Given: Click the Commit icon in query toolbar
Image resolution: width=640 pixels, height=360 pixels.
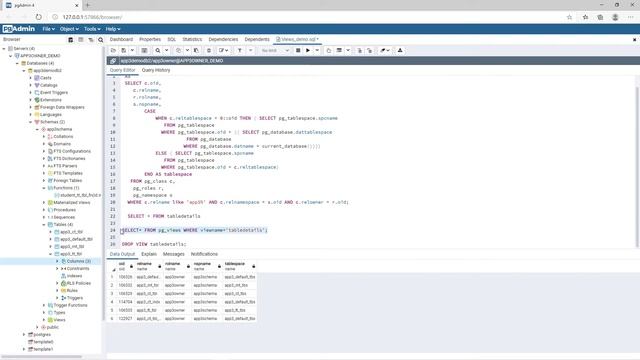Looking at the screenshot, I should (360, 50).
